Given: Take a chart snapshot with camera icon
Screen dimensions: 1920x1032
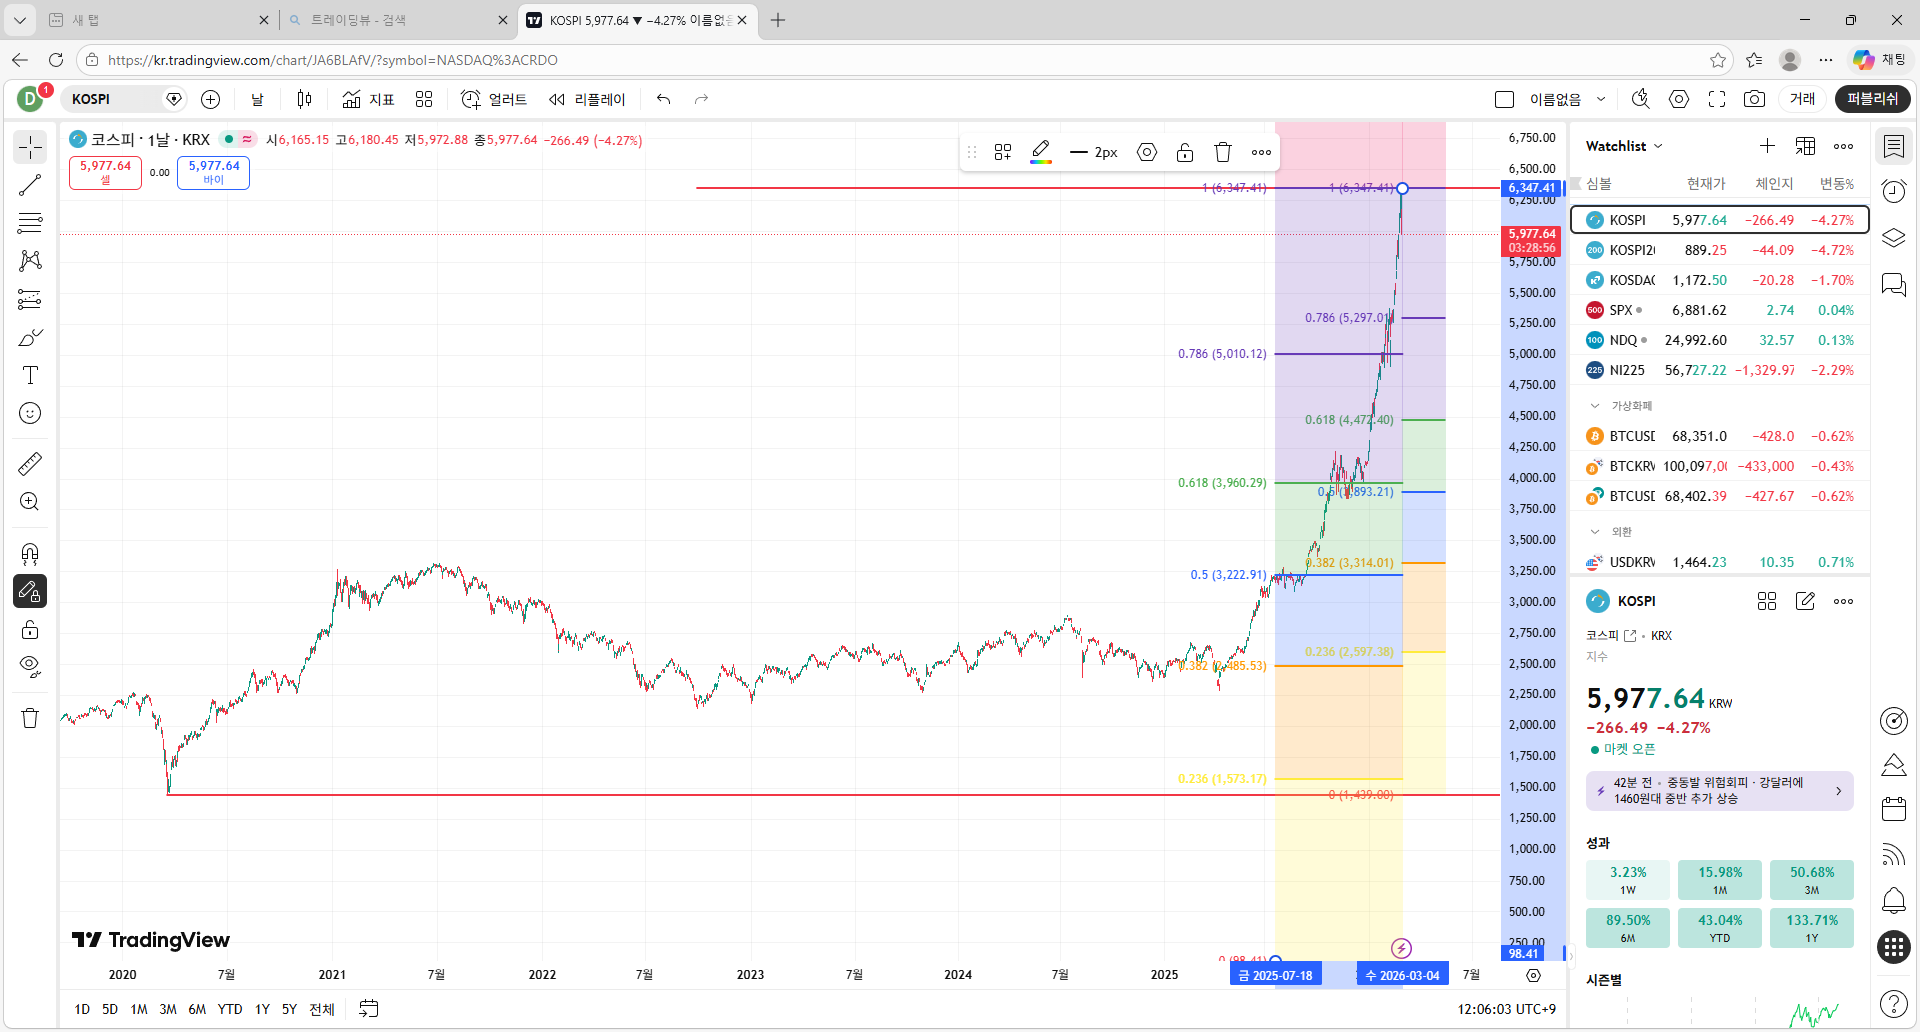Looking at the screenshot, I should coord(1754,99).
